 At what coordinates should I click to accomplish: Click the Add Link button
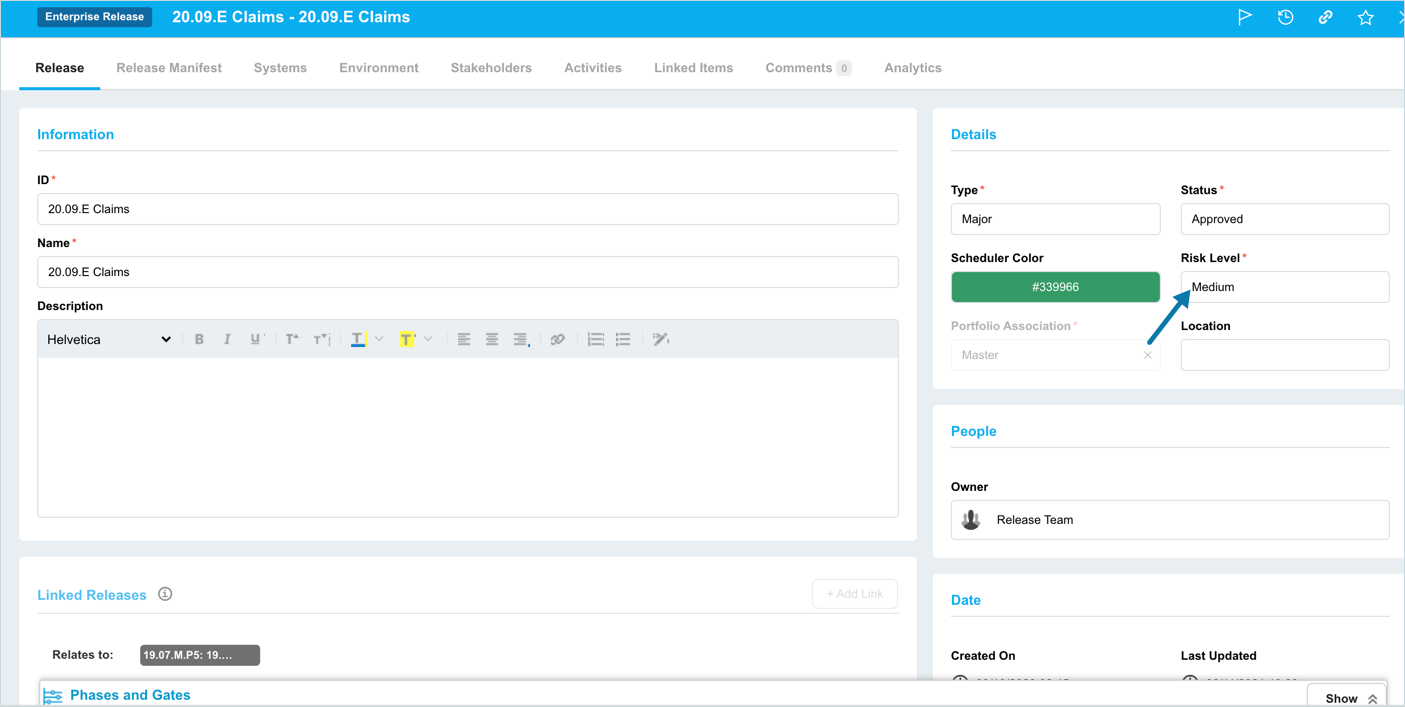tap(854, 594)
